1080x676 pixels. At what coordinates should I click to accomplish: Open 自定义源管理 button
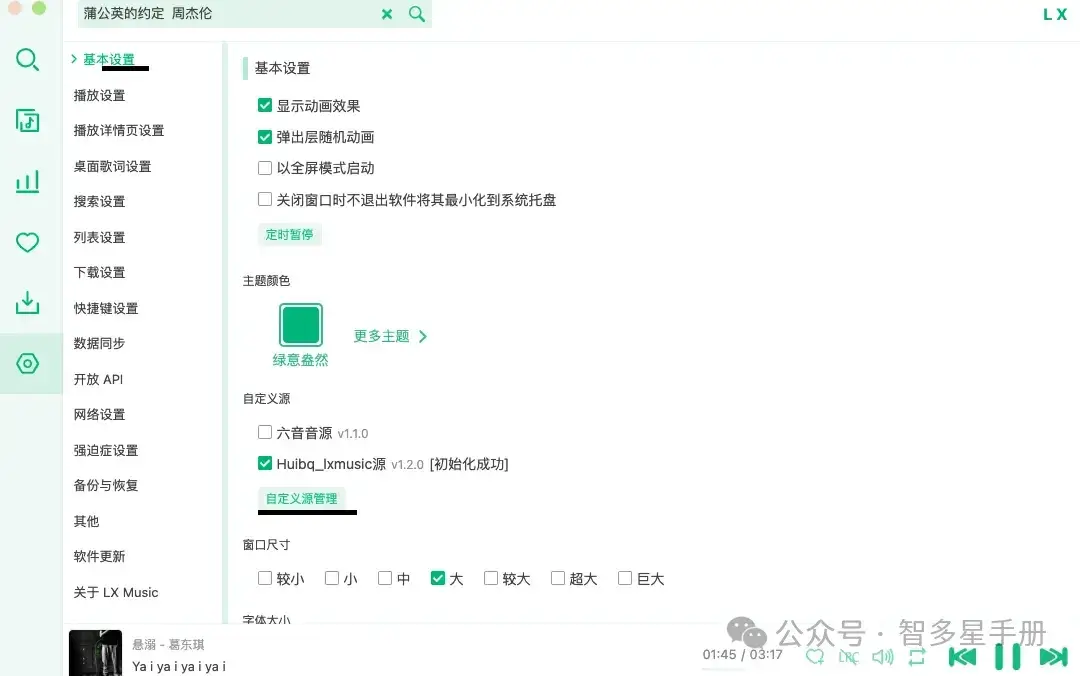tap(301, 498)
